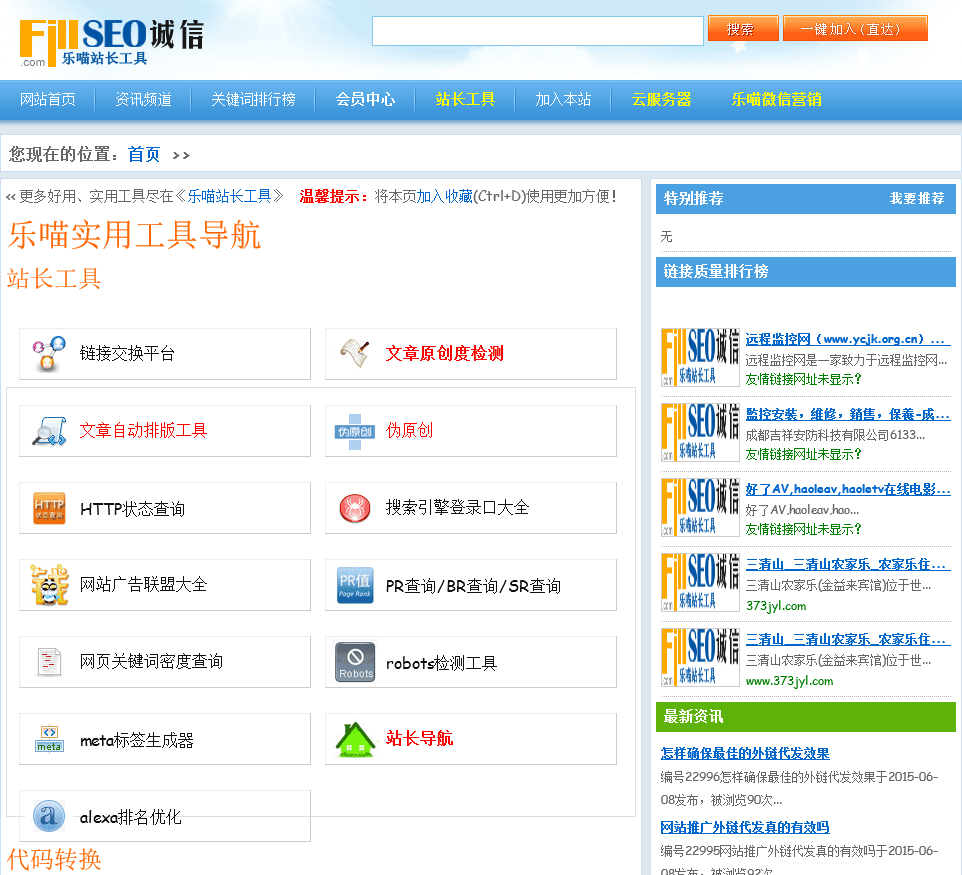The width and height of the screenshot is (962, 875).
Task: Click the 文章原创度检测 scroll icon
Action: [x=355, y=353]
